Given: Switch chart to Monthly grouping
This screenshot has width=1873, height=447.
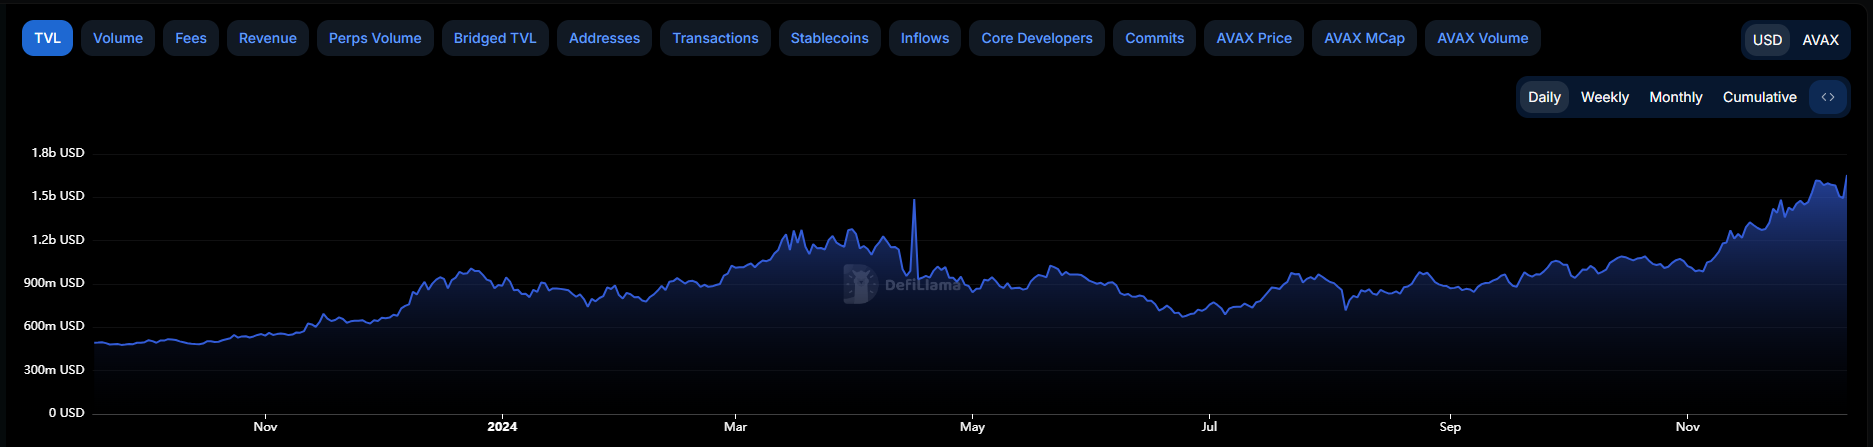Looking at the screenshot, I should (x=1675, y=97).
